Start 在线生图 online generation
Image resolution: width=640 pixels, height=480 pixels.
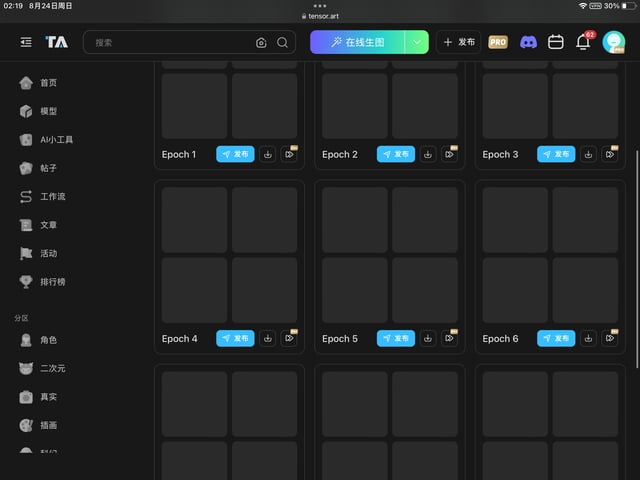[358, 42]
